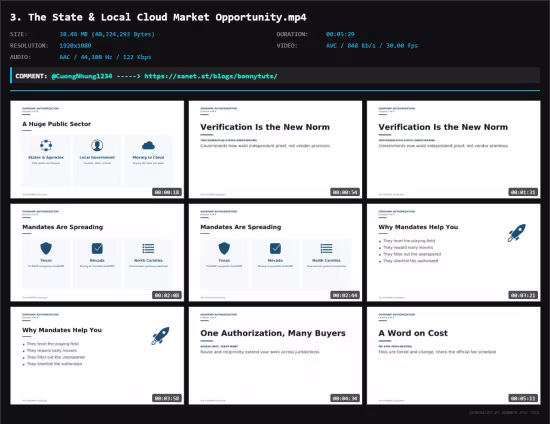Click the Moving to Cloud cloud icon
The width and height of the screenshot is (550, 424).
point(148,145)
